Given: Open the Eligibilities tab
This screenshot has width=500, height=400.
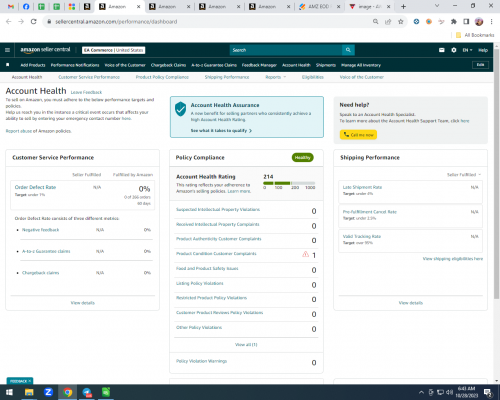Looking at the screenshot, I should pyautogui.click(x=313, y=77).
